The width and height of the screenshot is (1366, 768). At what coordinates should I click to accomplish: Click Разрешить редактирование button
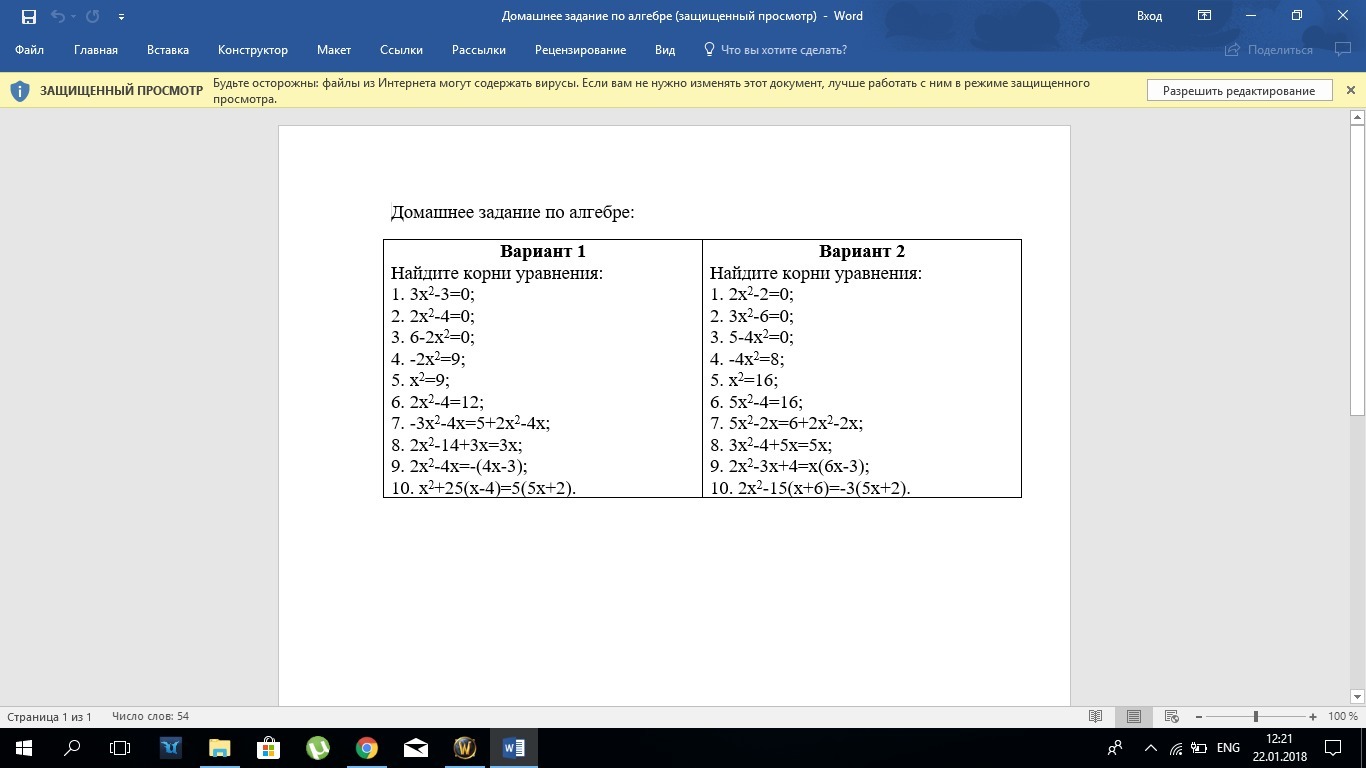pyautogui.click(x=1239, y=91)
